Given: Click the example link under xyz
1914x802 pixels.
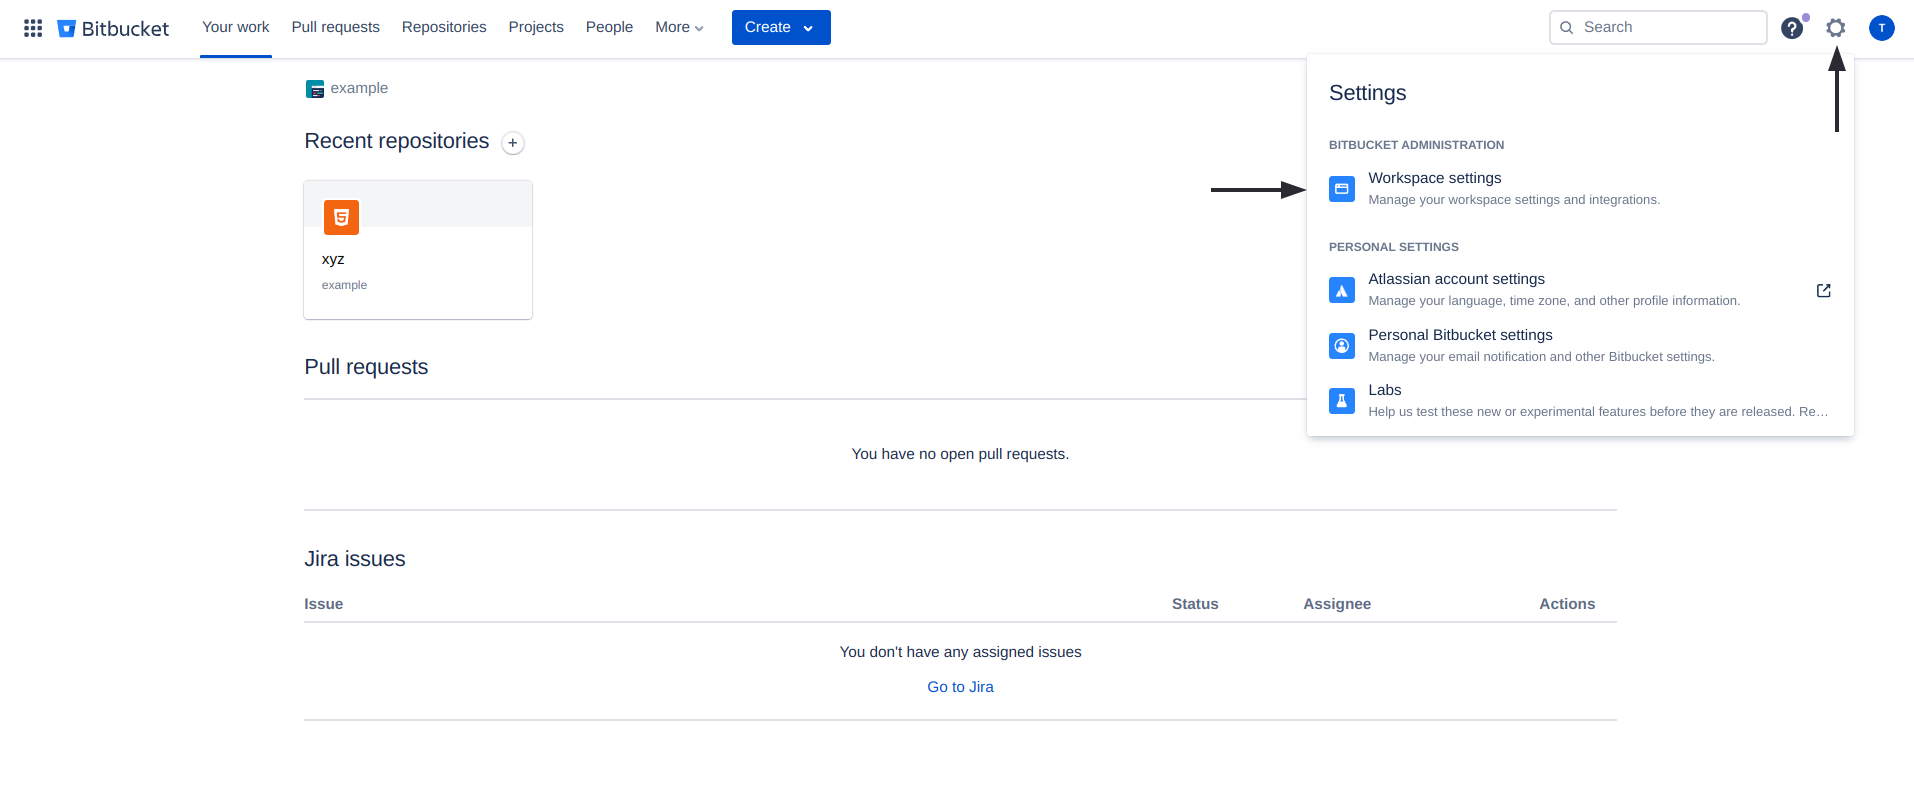Looking at the screenshot, I should (x=344, y=285).
